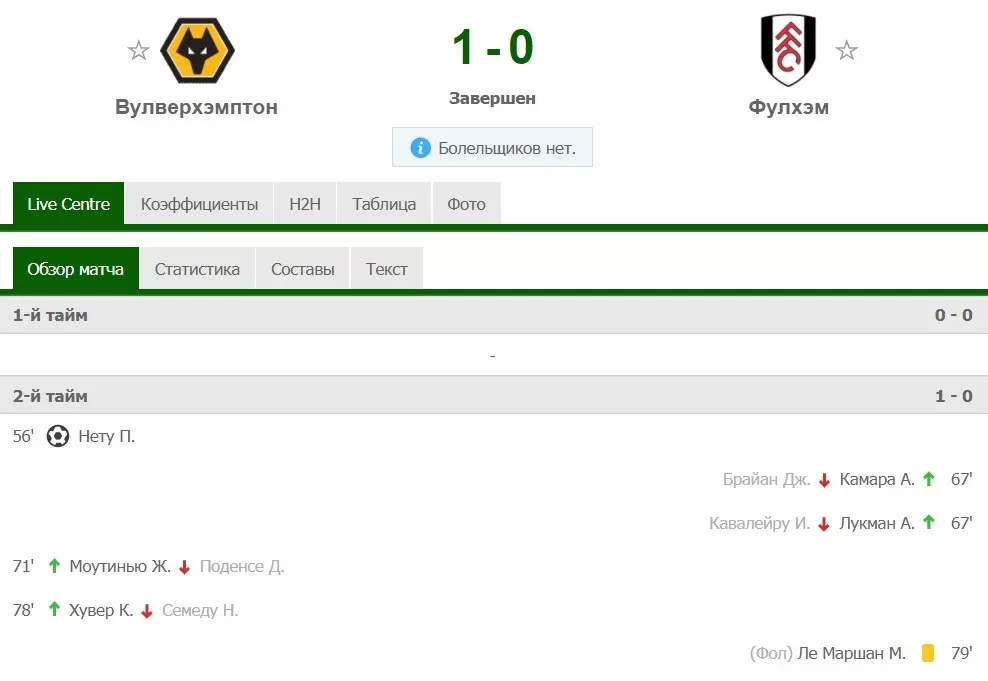Open the Таблица tab
The image size is (988, 681).
click(x=384, y=203)
